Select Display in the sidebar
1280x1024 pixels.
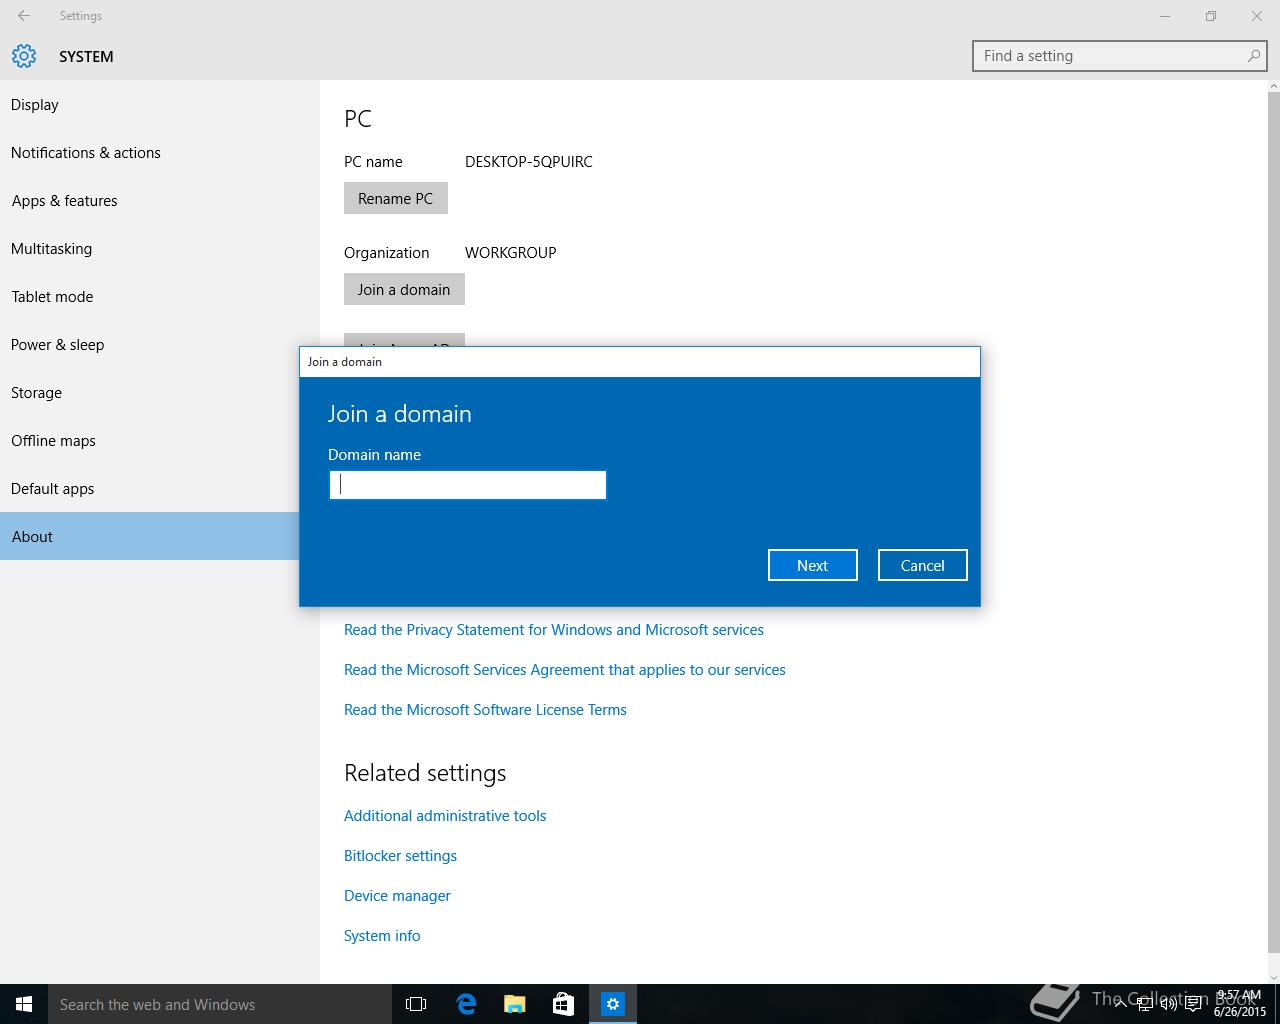click(x=35, y=105)
